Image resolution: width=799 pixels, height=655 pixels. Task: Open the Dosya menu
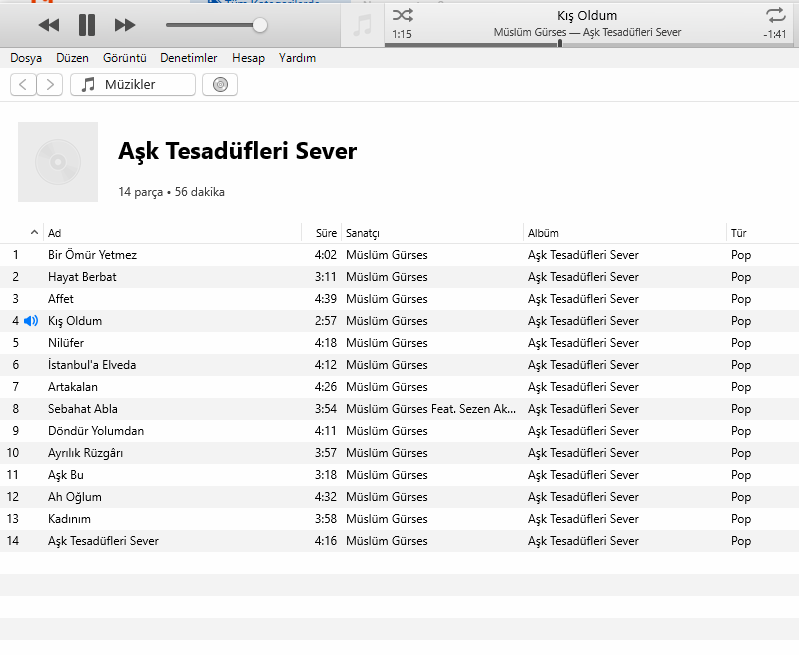pos(26,58)
